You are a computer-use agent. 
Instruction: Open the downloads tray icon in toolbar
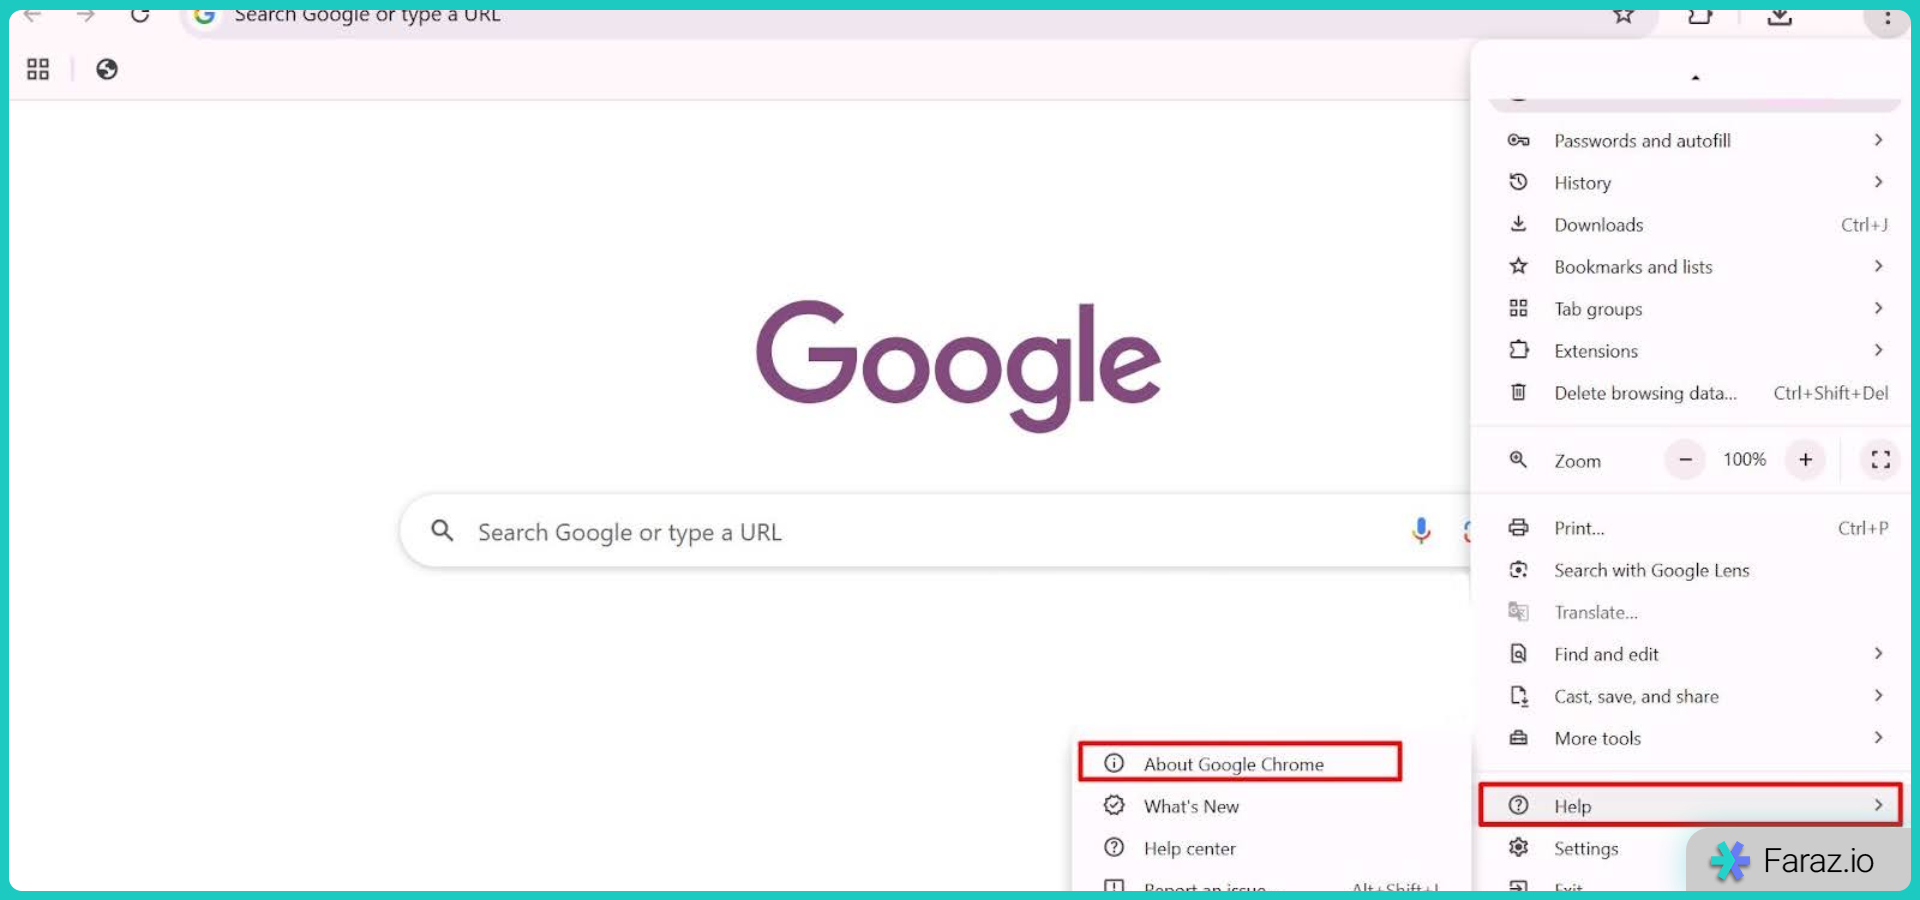pyautogui.click(x=1779, y=16)
